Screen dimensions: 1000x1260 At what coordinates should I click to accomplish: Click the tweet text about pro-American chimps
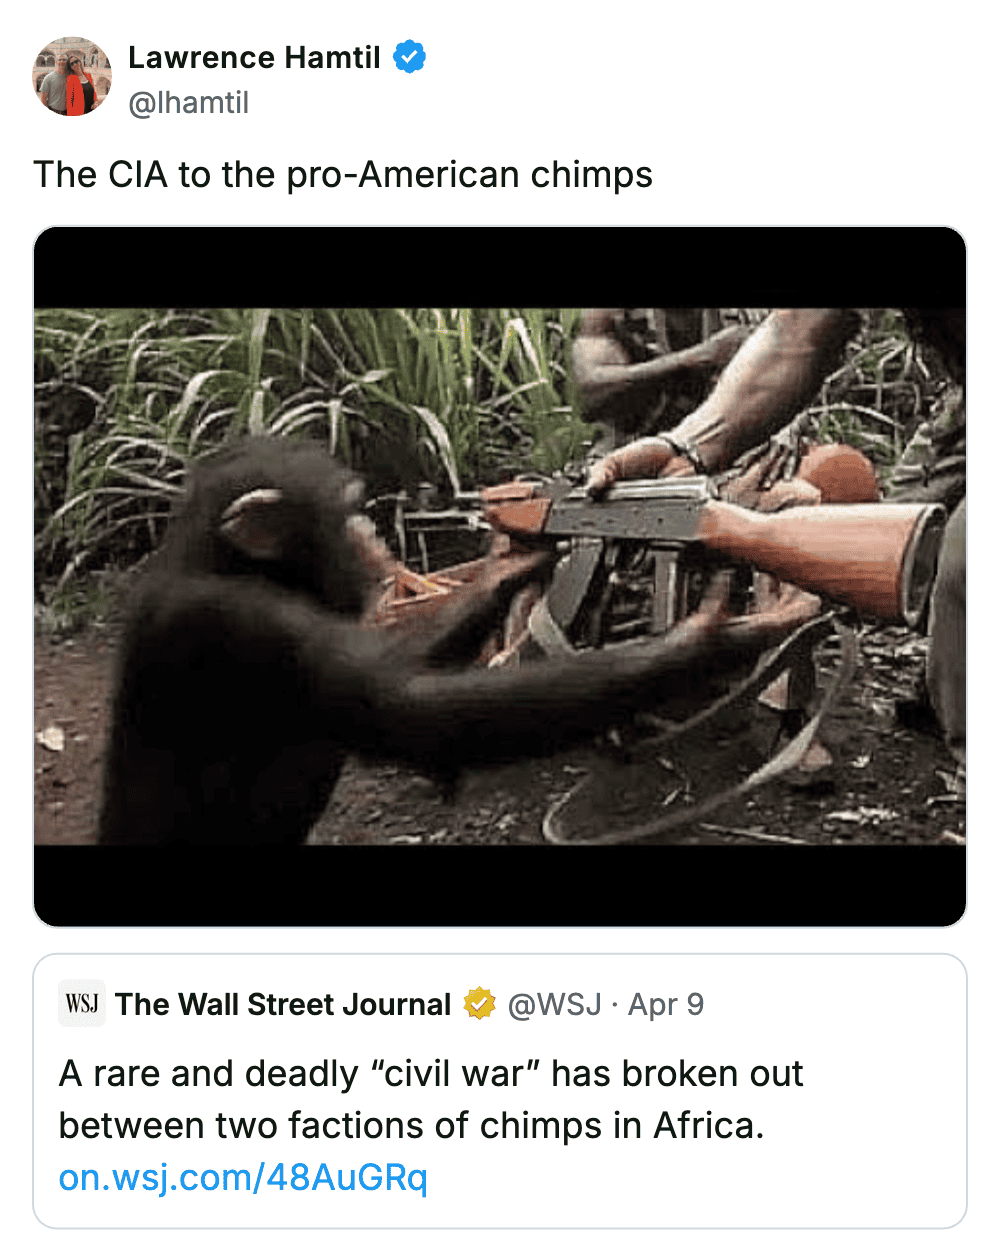click(x=343, y=174)
